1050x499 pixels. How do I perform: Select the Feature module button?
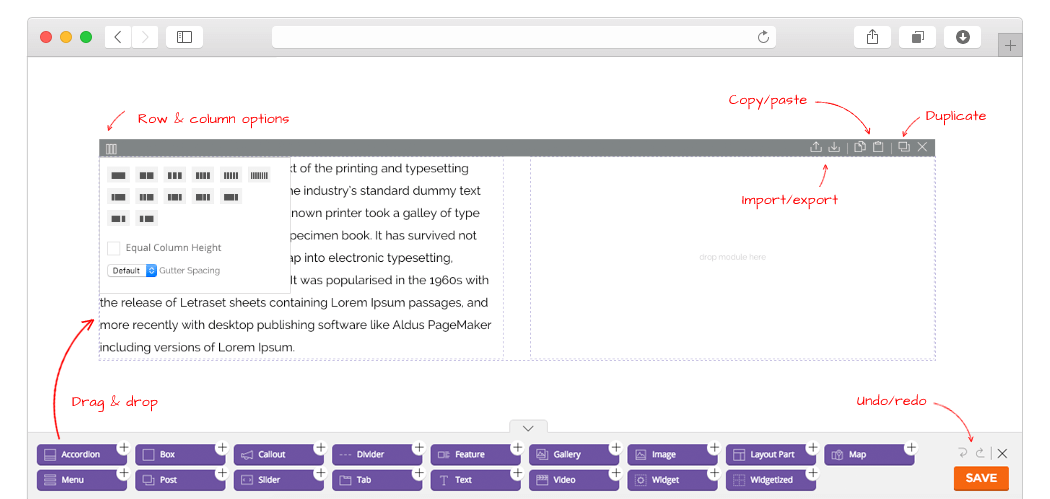475,455
